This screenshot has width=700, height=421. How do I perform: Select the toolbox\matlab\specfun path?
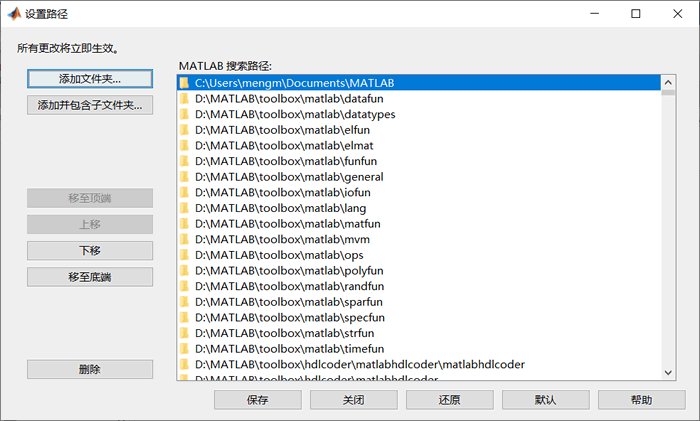click(x=419, y=317)
